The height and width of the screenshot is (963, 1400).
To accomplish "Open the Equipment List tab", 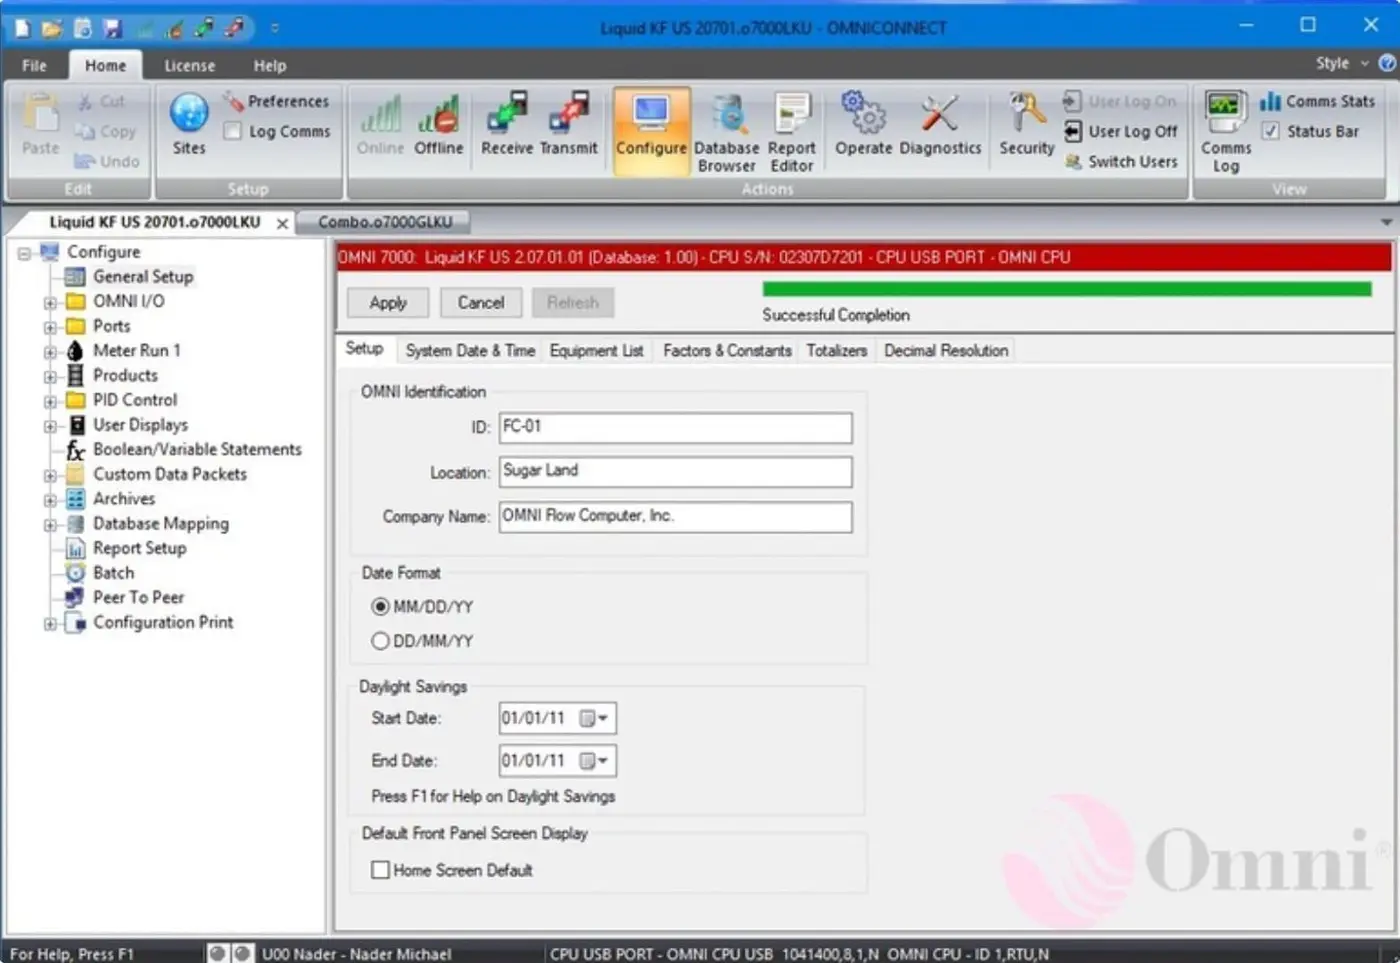I will [597, 351].
